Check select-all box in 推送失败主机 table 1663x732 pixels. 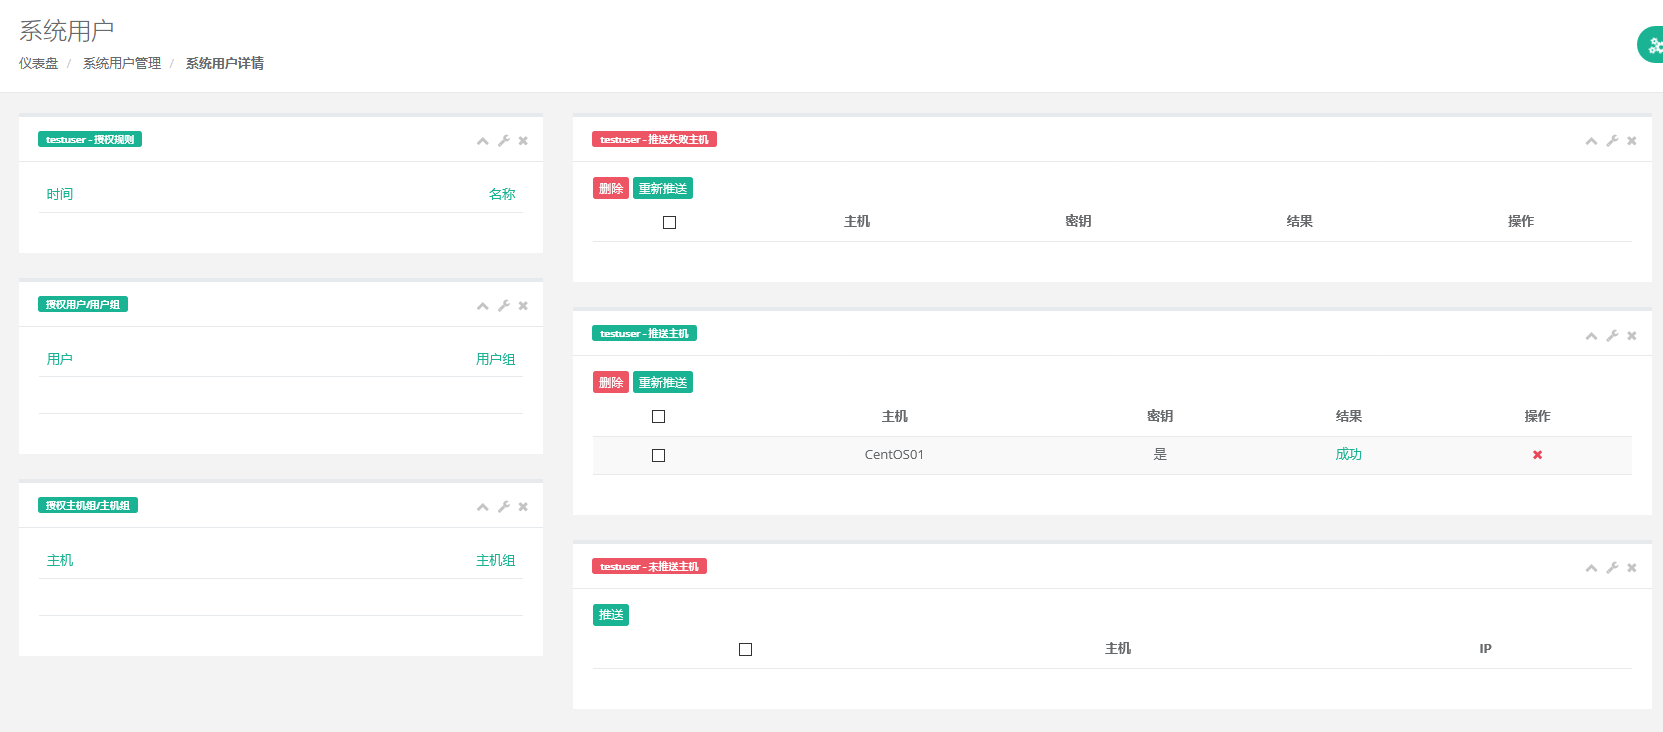pos(670,222)
